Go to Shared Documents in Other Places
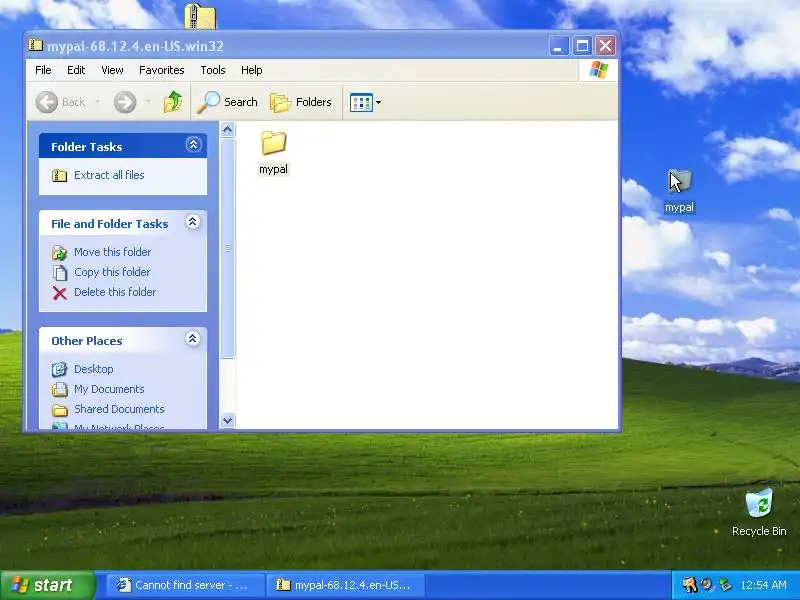Image resolution: width=800 pixels, height=600 pixels. 119,409
